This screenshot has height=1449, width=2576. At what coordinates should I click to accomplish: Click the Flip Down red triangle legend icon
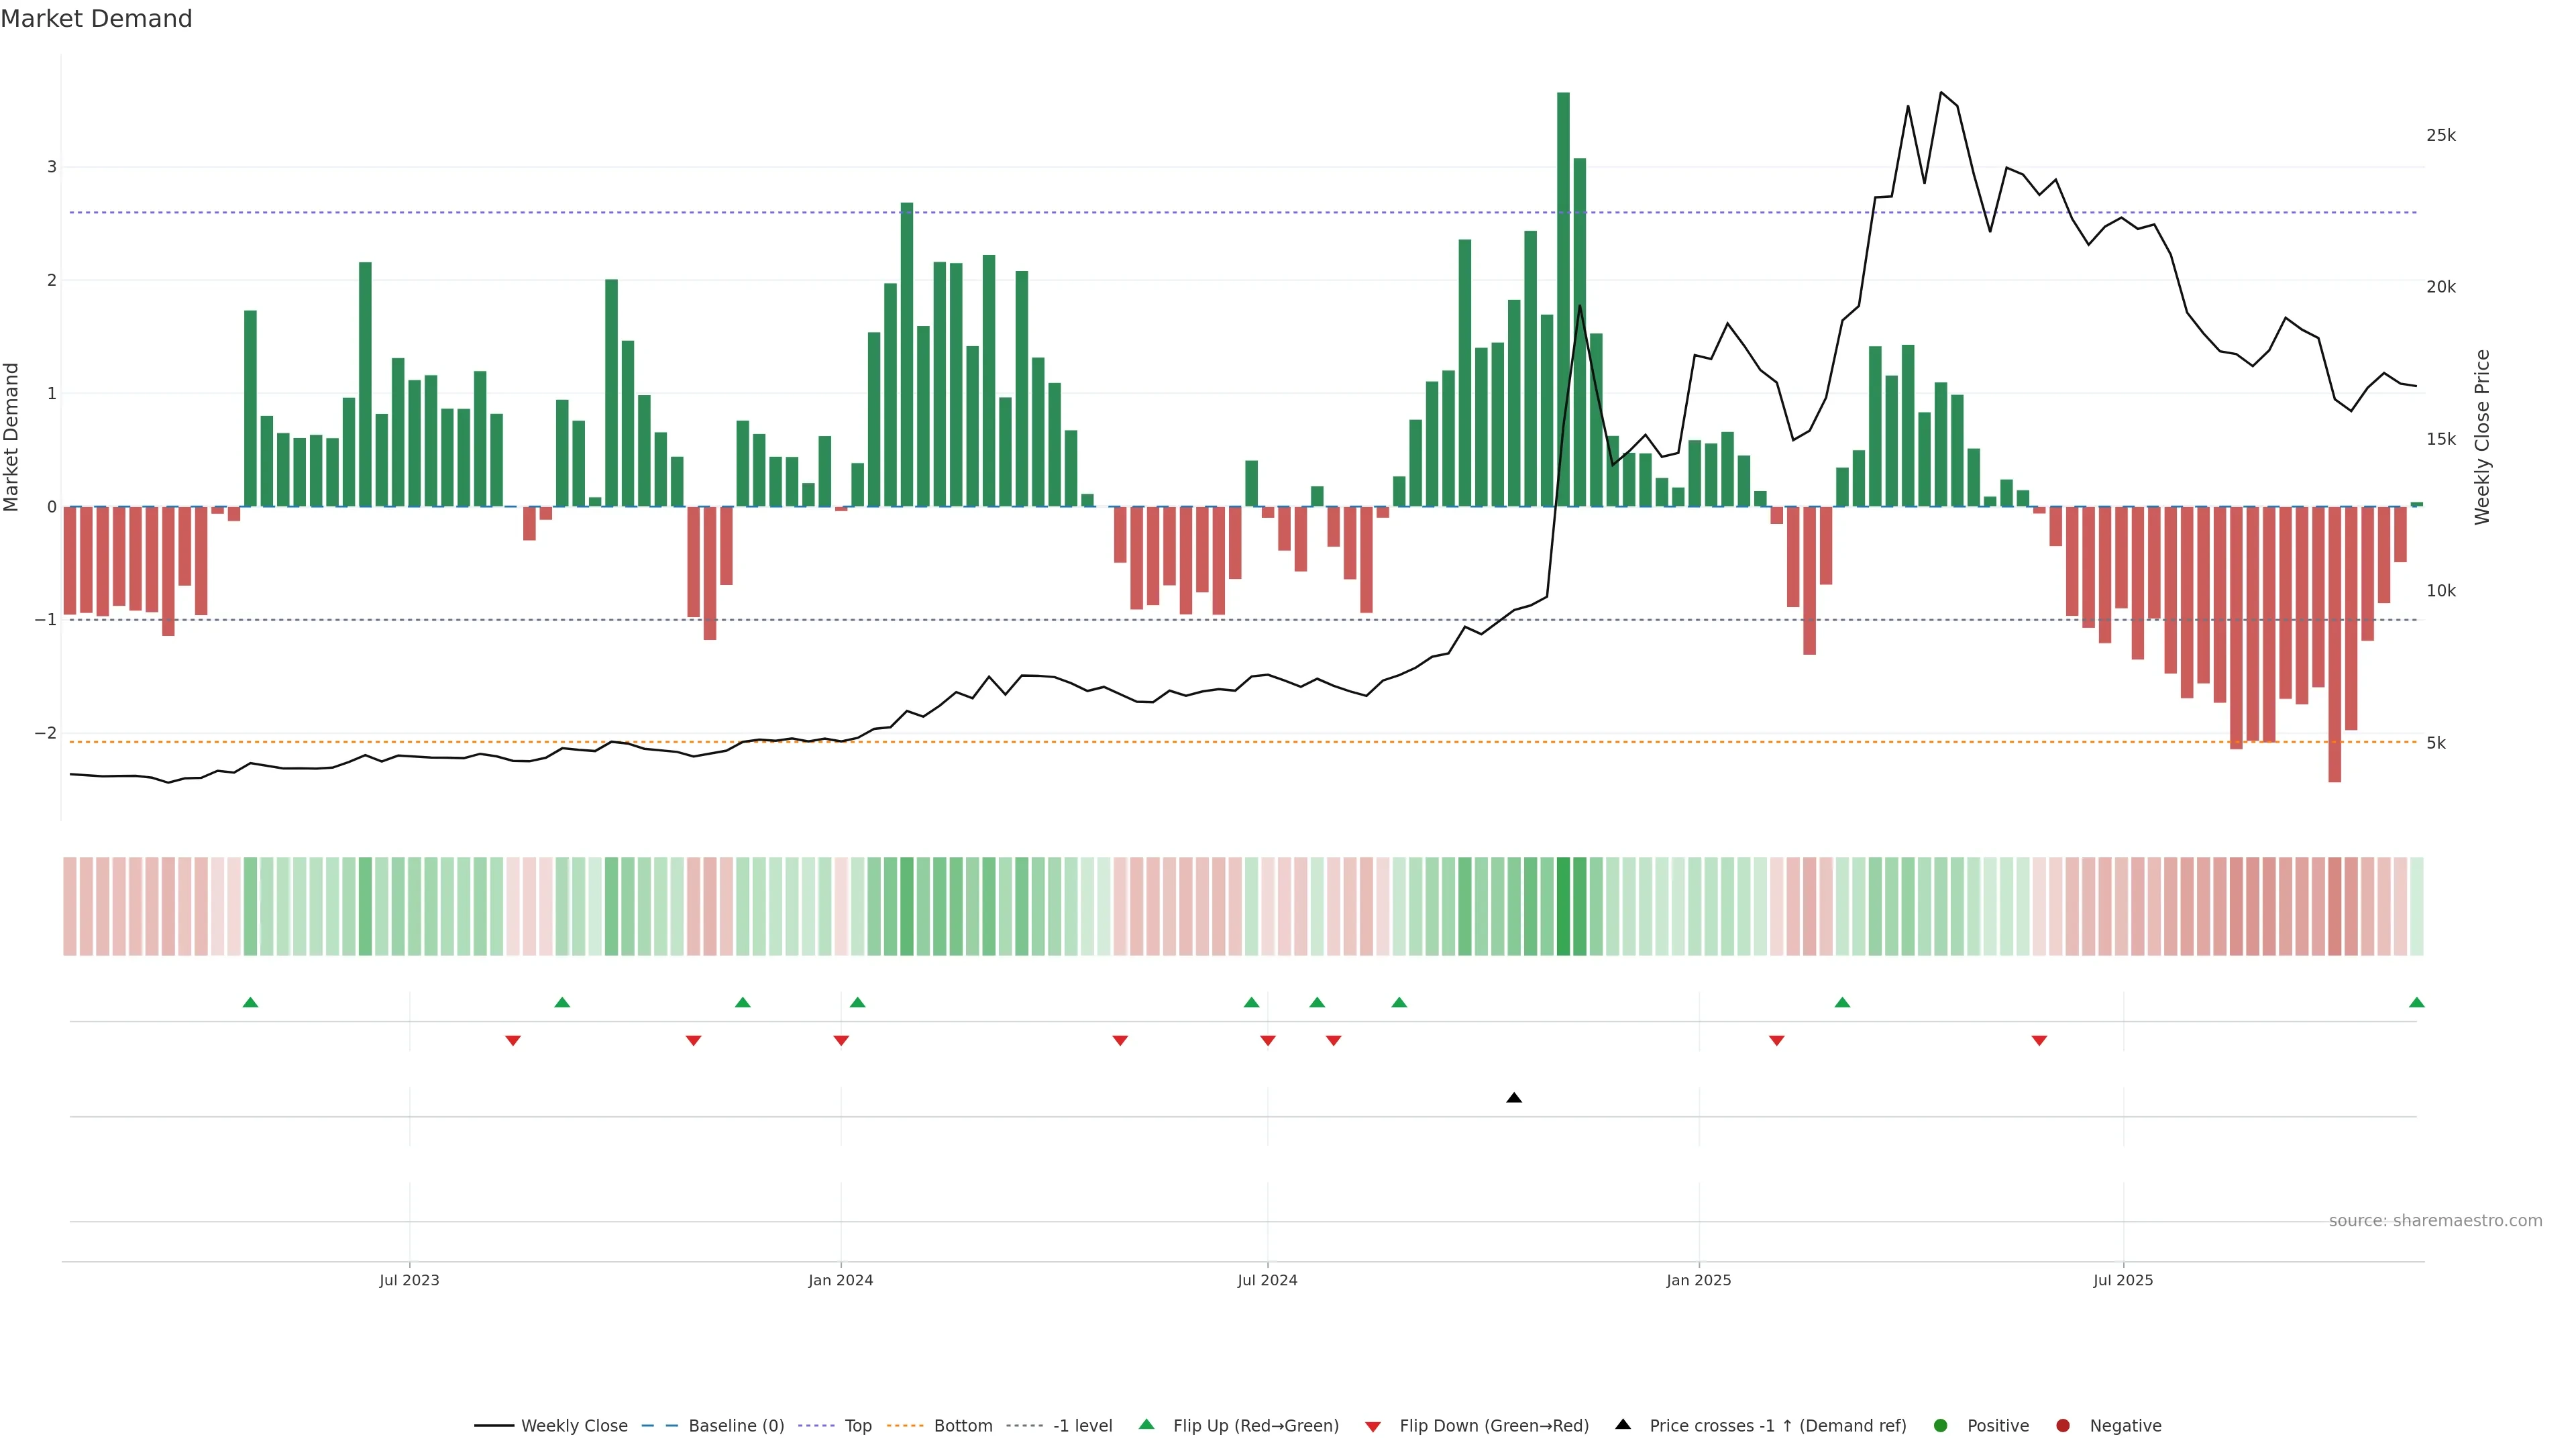(1373, 1426)
